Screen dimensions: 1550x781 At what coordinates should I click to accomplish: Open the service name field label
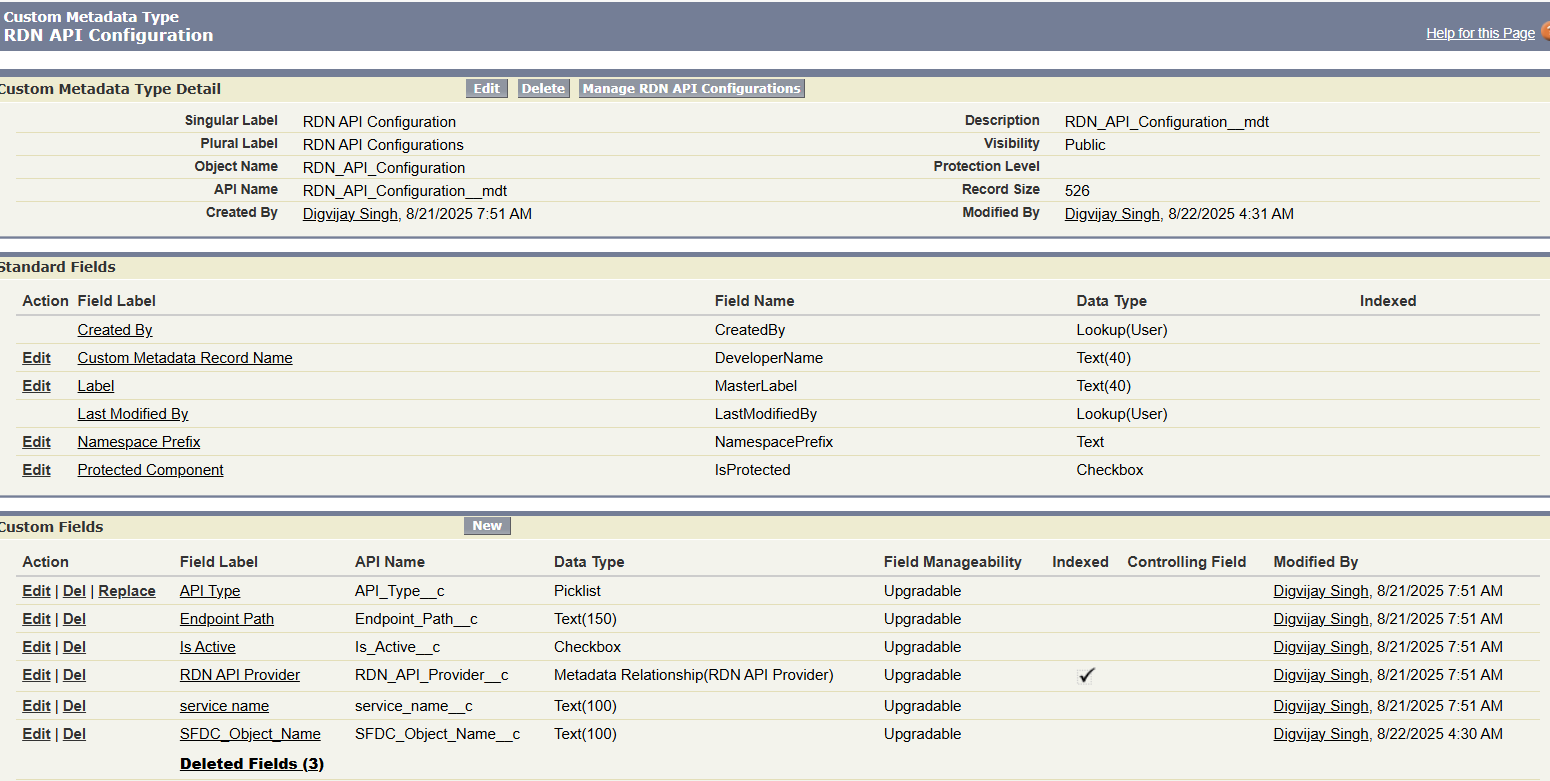(224, 706)
